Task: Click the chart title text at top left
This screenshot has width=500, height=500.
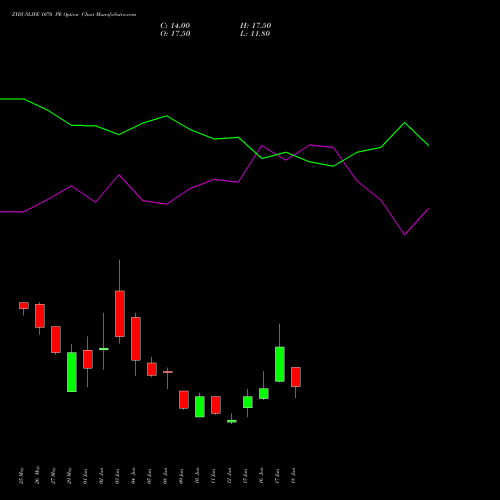Action: pyautogui.click(x=74, y=15)
